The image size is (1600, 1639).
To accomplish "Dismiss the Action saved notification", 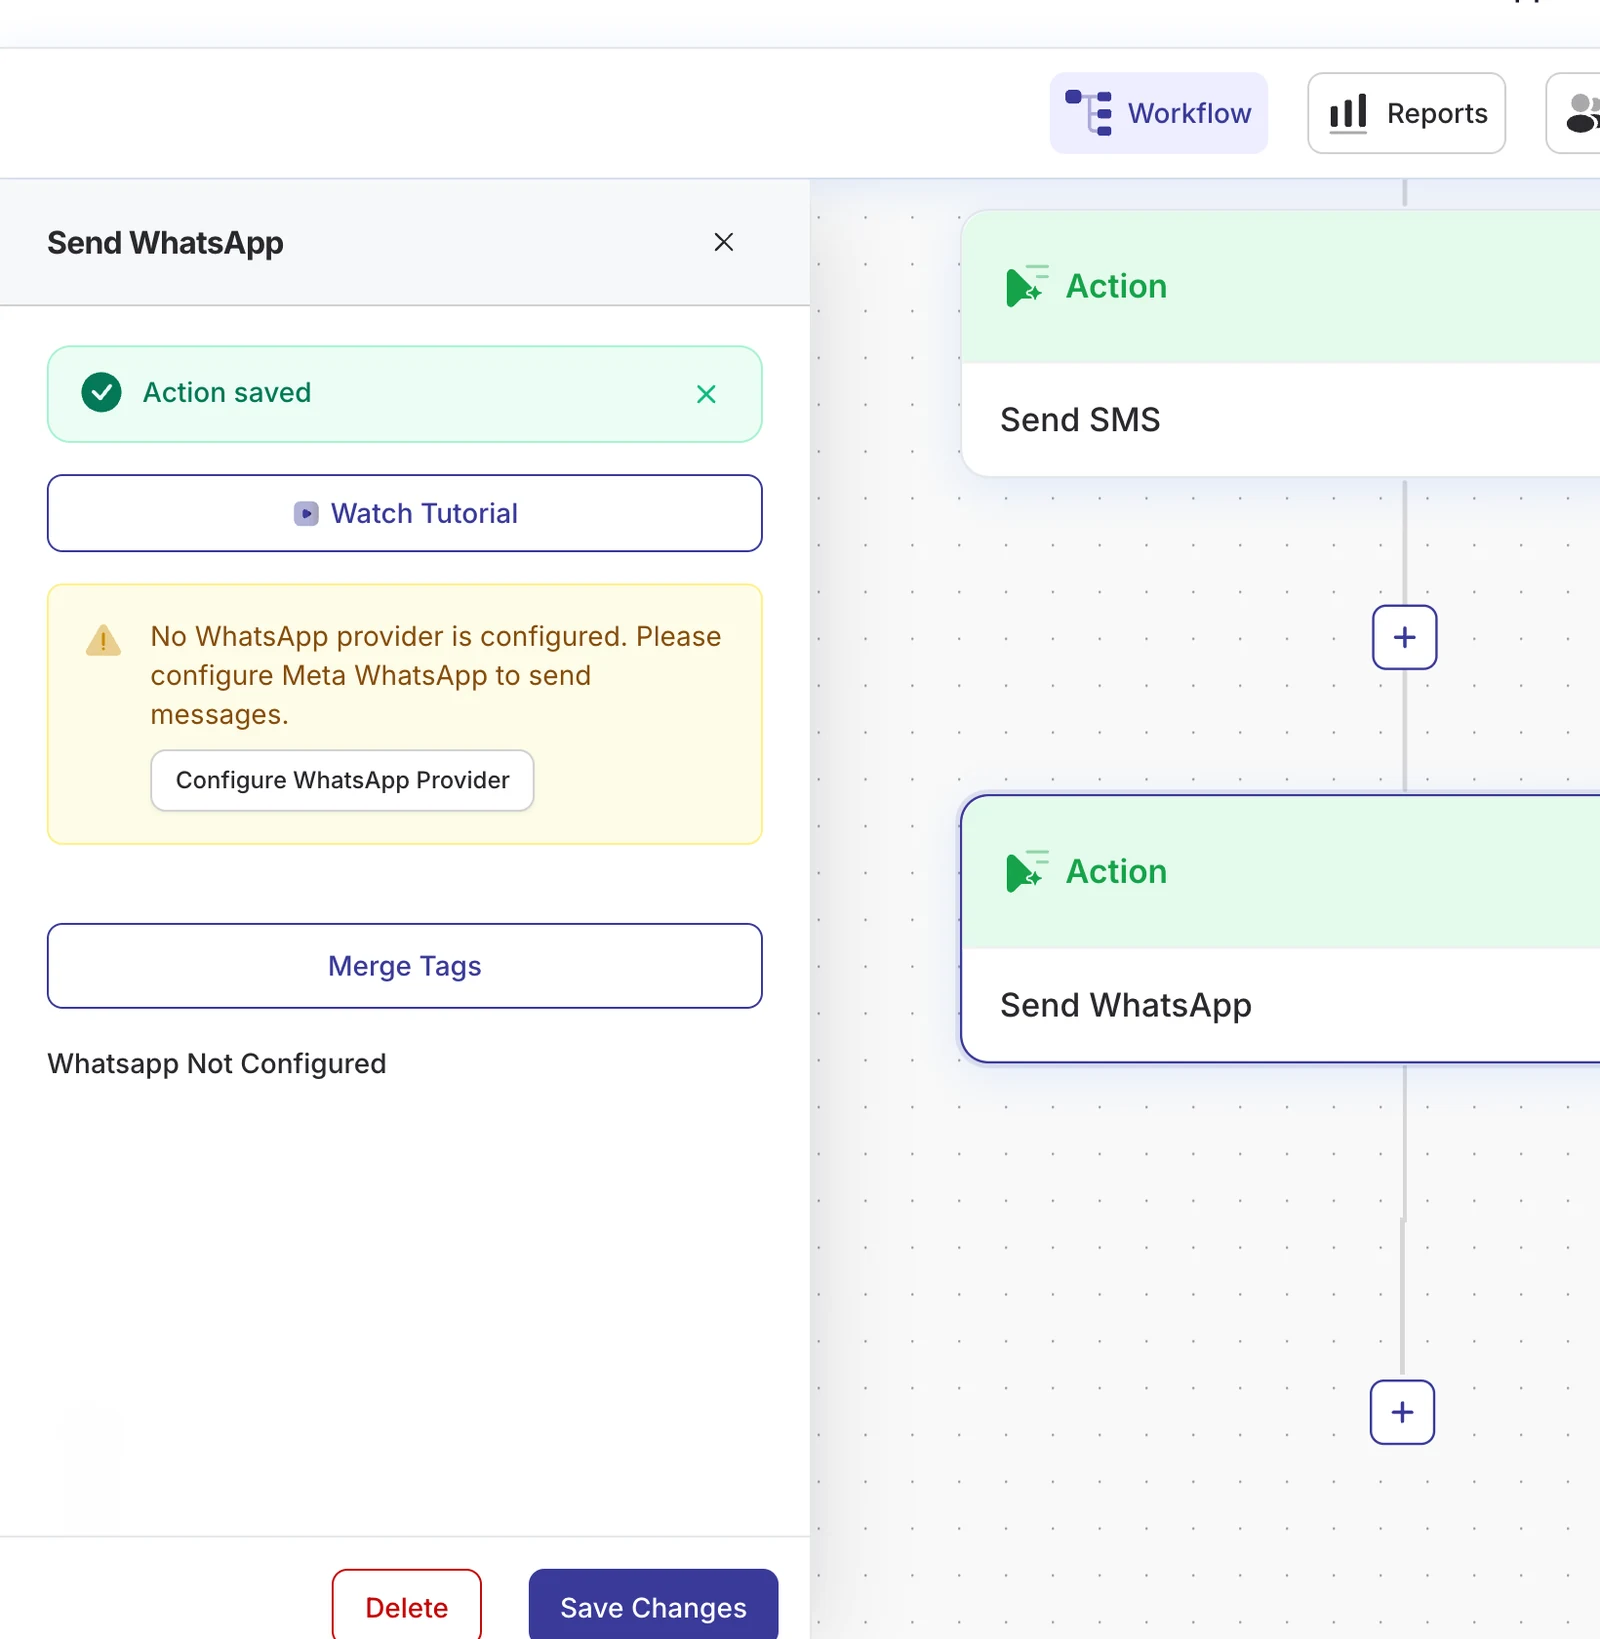I will click(x=706, y=394).
